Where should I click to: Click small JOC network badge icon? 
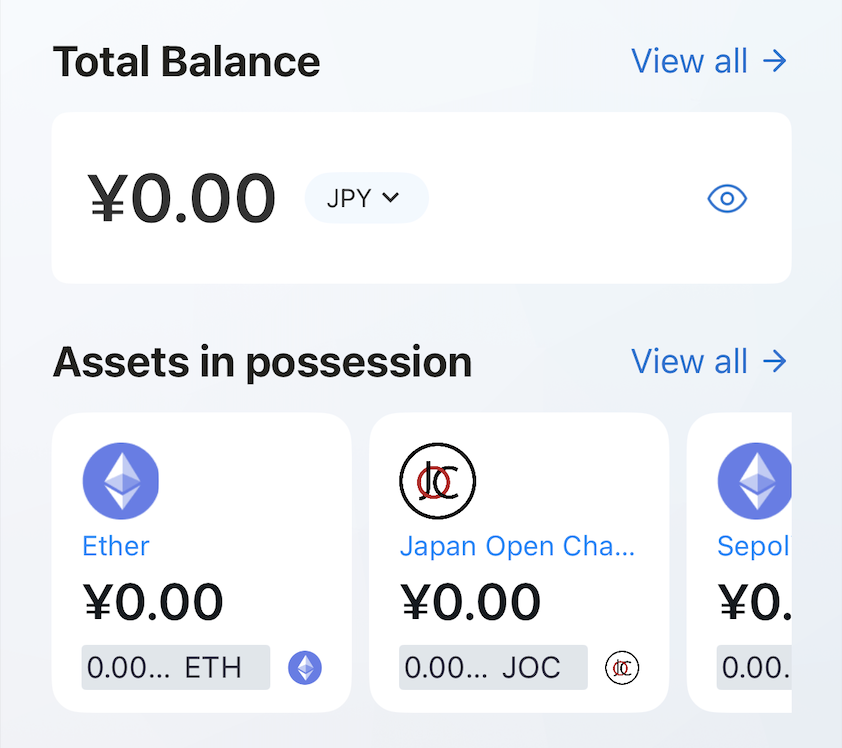pyautogui.click(x=622, y=667)
